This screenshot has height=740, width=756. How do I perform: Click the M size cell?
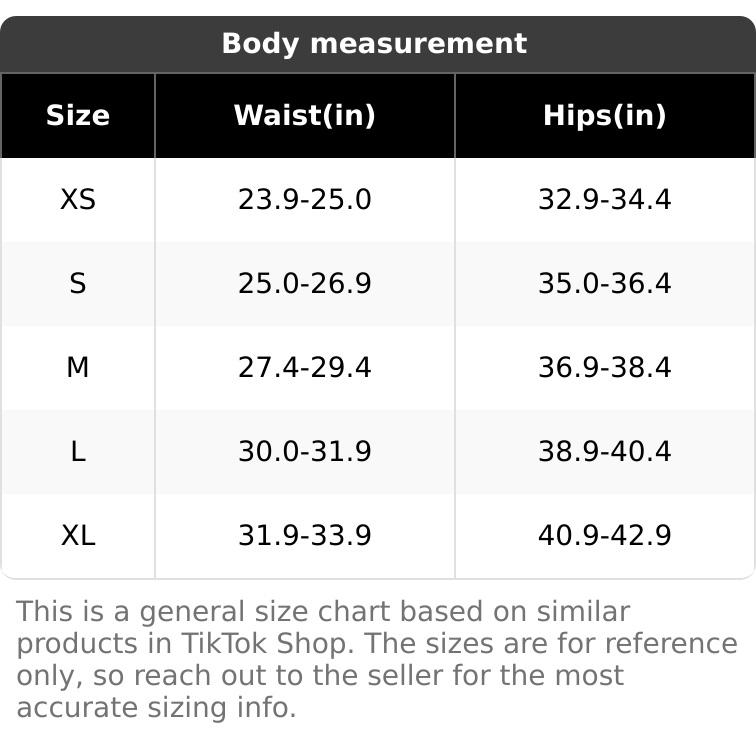[x=78, y=367]
